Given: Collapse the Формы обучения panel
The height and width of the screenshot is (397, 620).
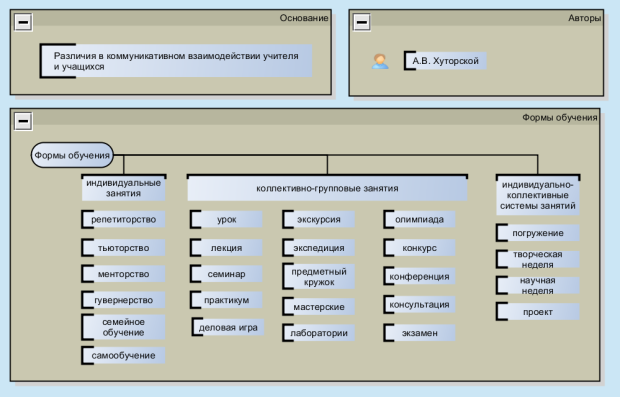Looking at the screenshot, I should tap(23, 121).
